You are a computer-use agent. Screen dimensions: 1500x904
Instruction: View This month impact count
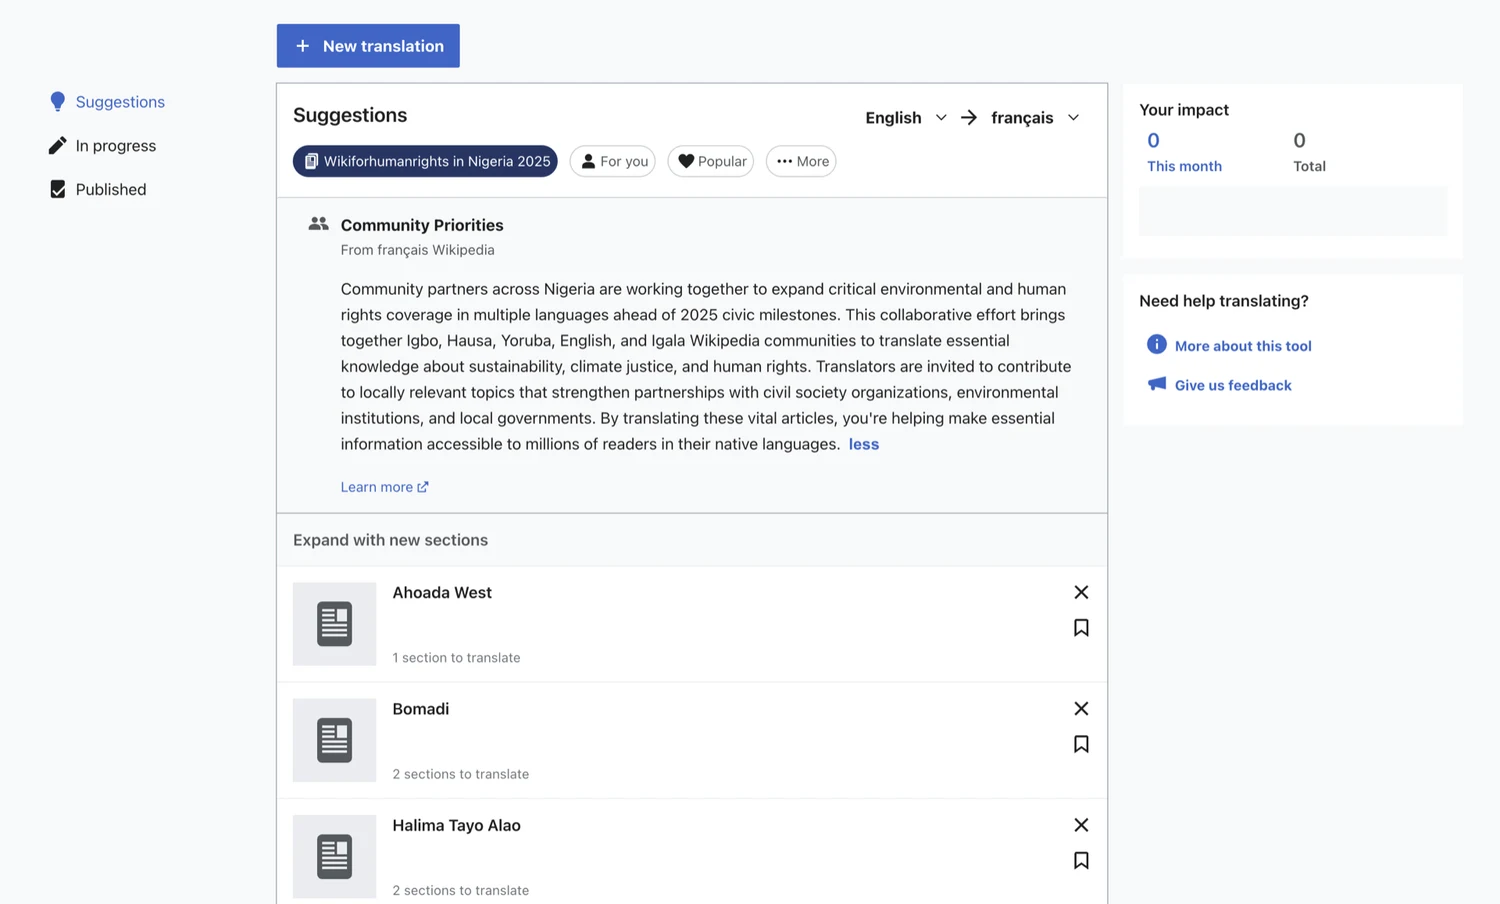tap(1184, 151)
